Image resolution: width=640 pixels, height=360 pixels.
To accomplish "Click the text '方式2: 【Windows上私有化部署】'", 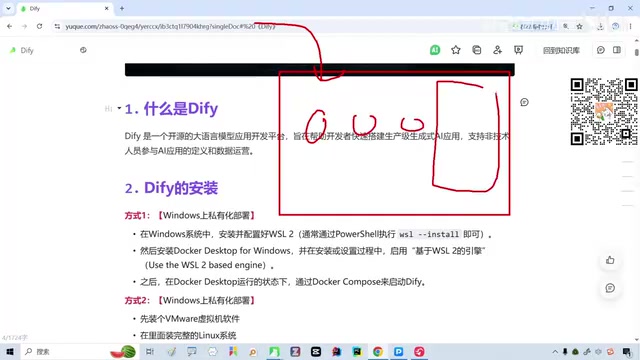I will [190, 300].
